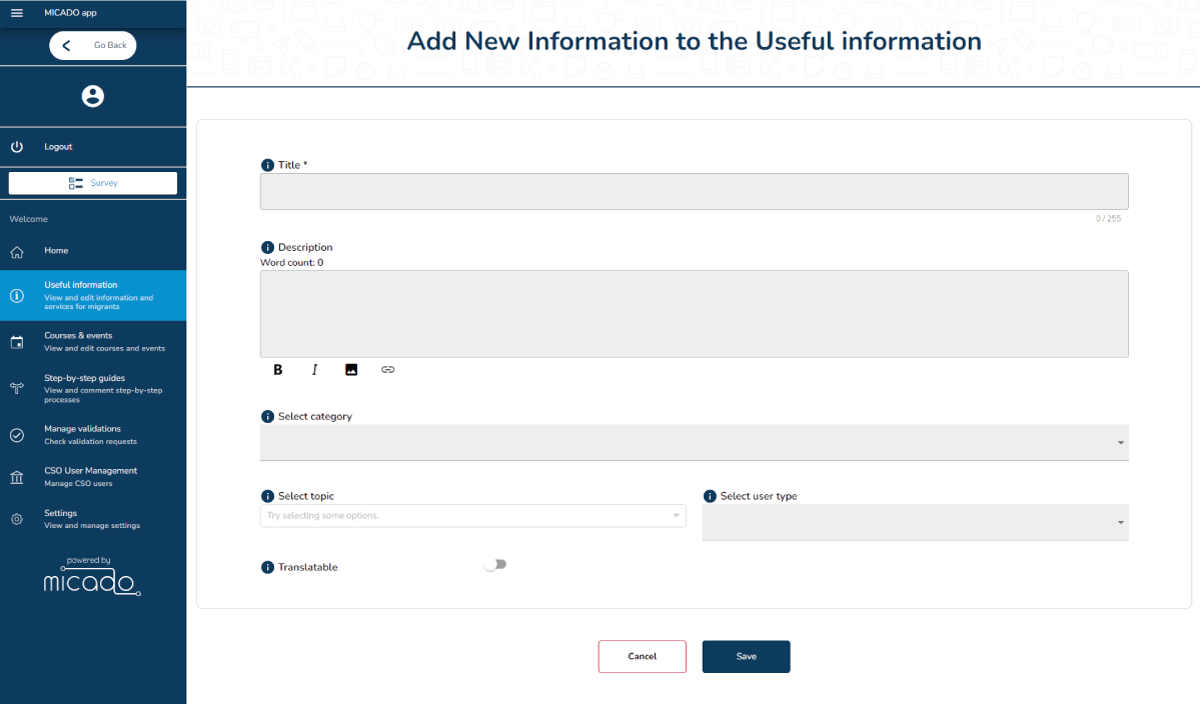Click the 'Welcome' sidebar text
1200x704 pixels.
pyautogui.click(x=29, y=219)
